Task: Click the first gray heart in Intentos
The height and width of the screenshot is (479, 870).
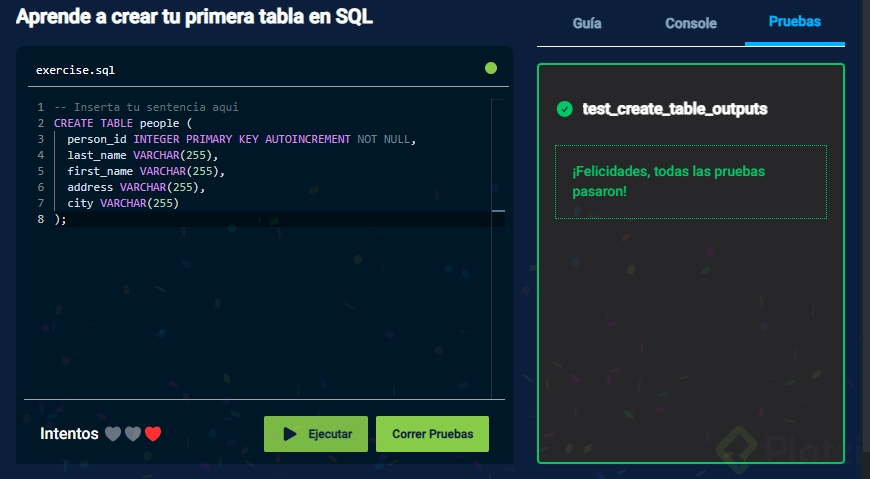Action: coord(113,434)
